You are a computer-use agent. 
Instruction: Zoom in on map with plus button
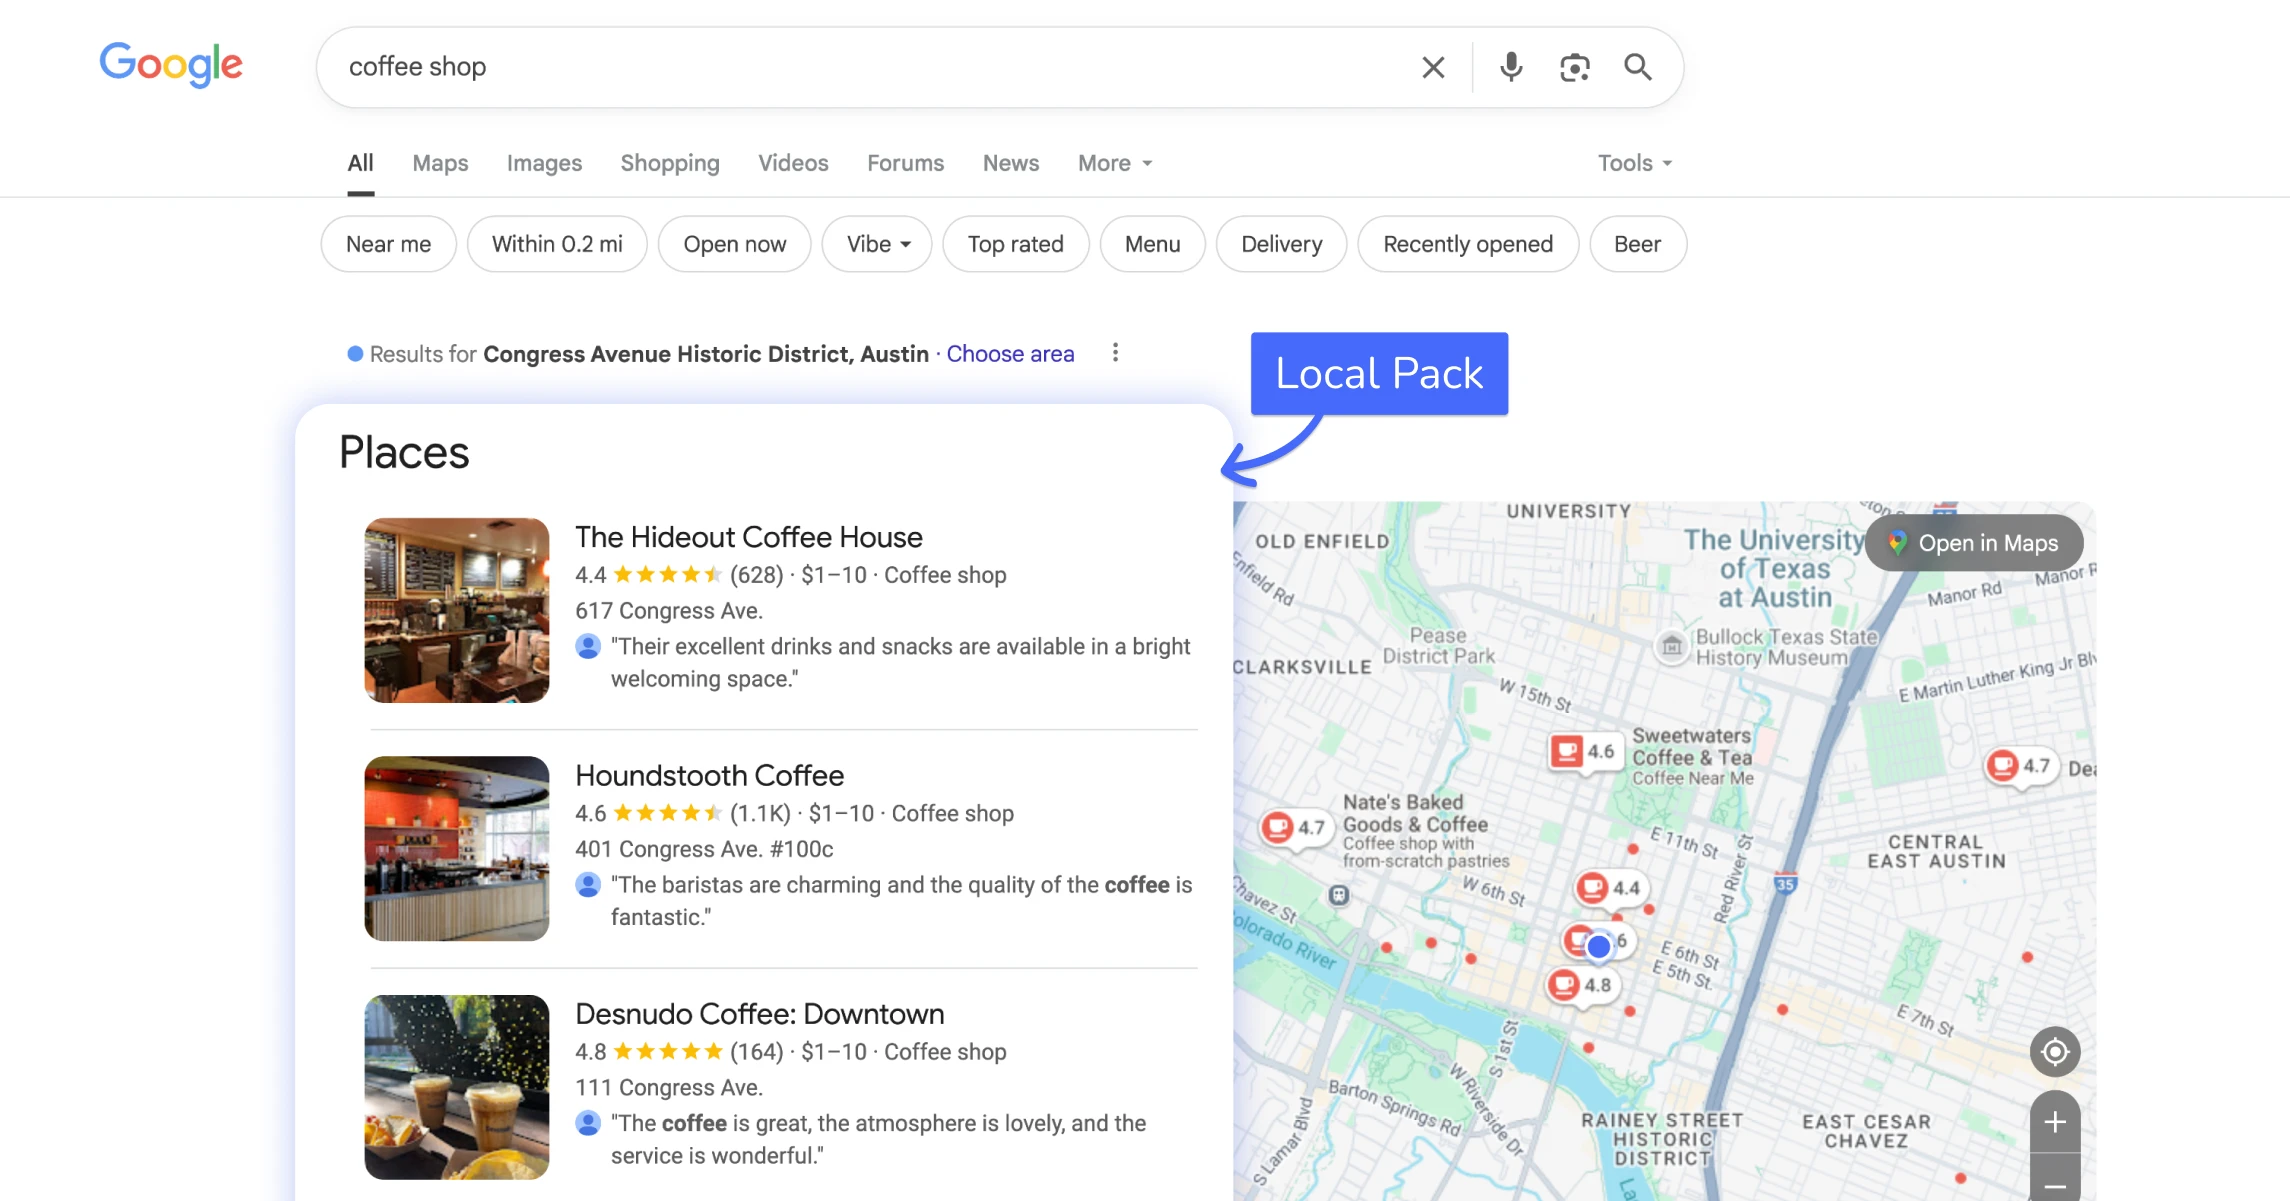[x=2054, y=1122]
